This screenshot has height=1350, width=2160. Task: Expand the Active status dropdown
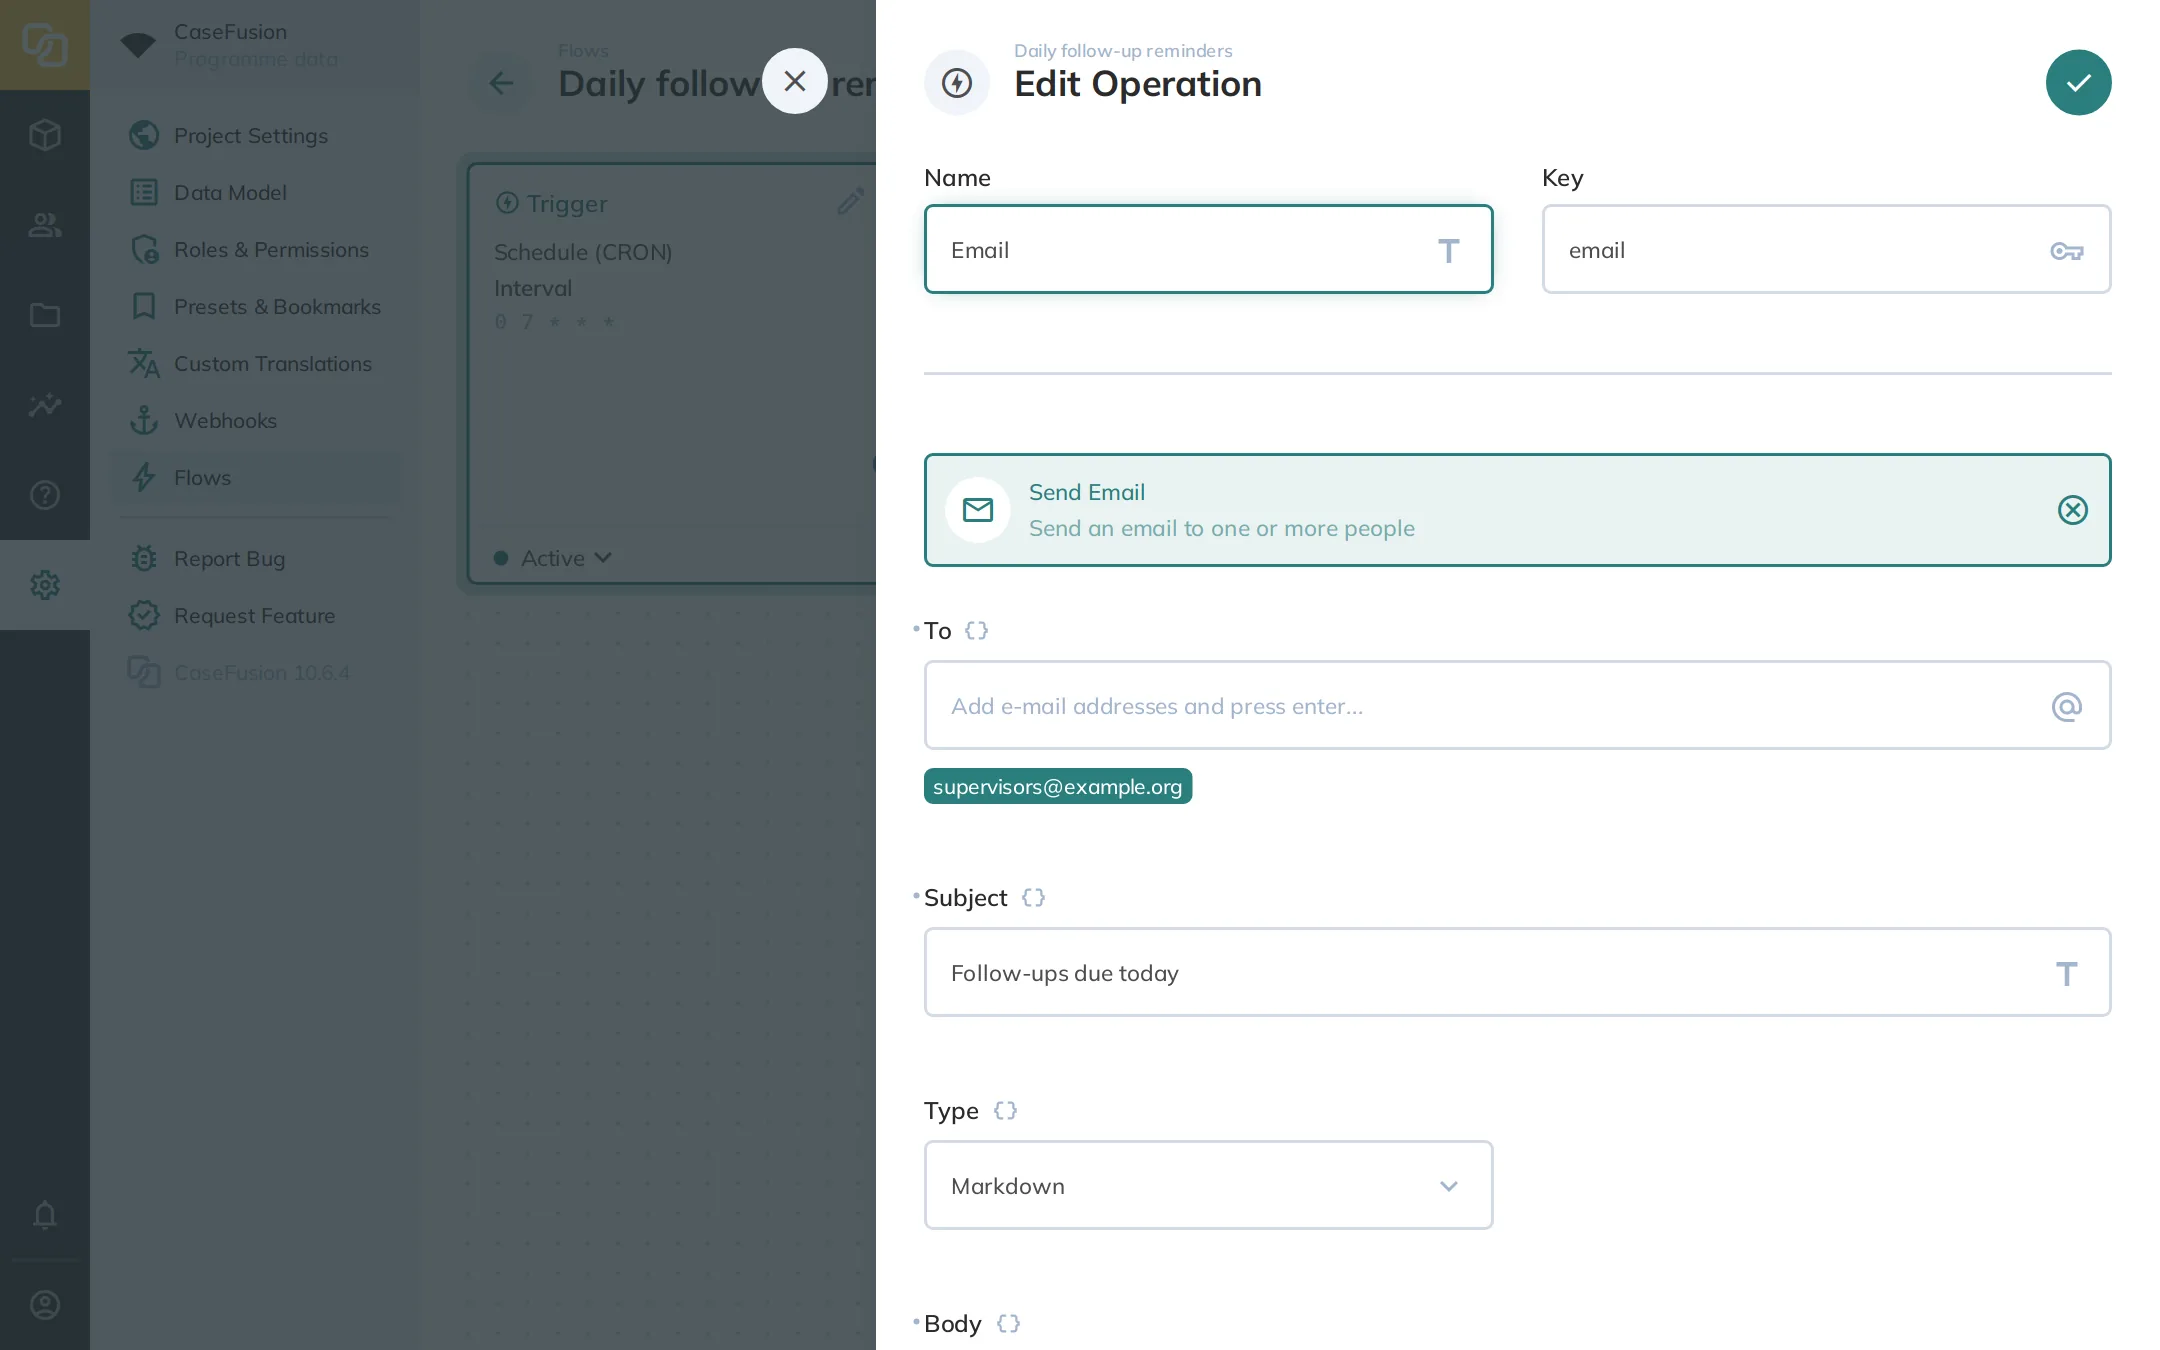click(x=553, y=558)
